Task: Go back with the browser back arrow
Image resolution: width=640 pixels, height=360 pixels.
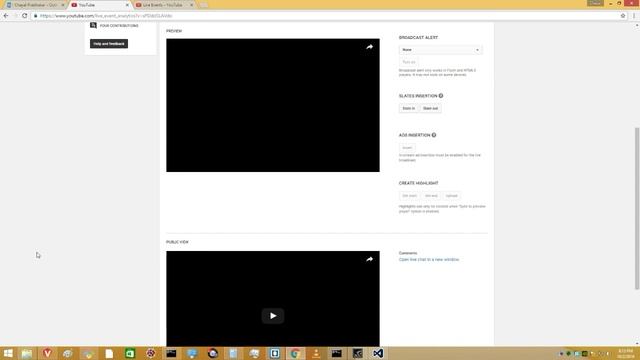Action: [x=6, y=16]
